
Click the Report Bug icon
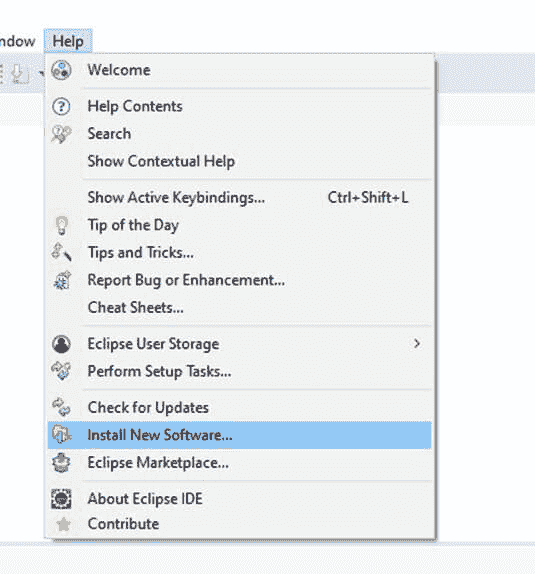pos(62,280)
